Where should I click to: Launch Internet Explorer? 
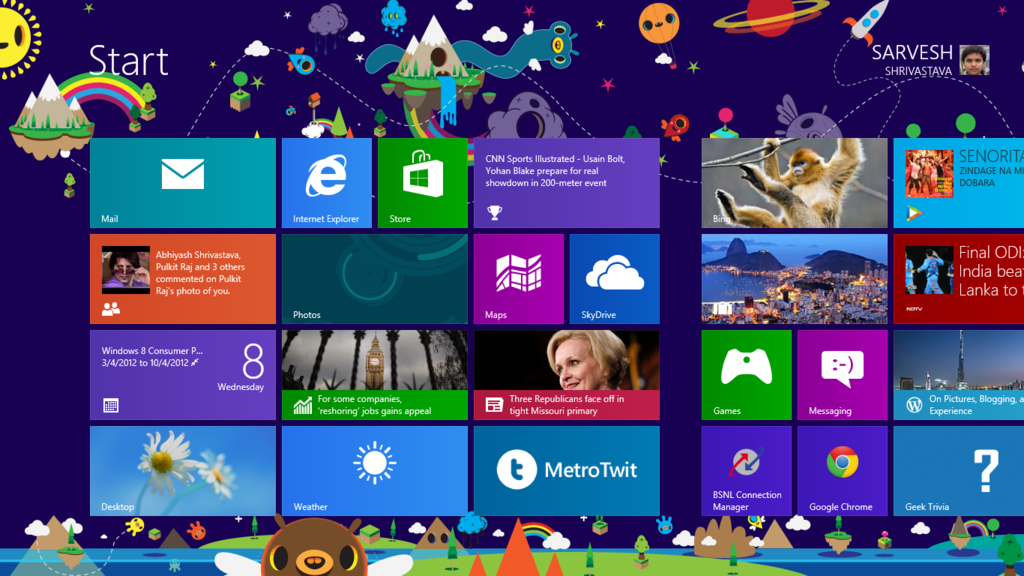[325, 182]
